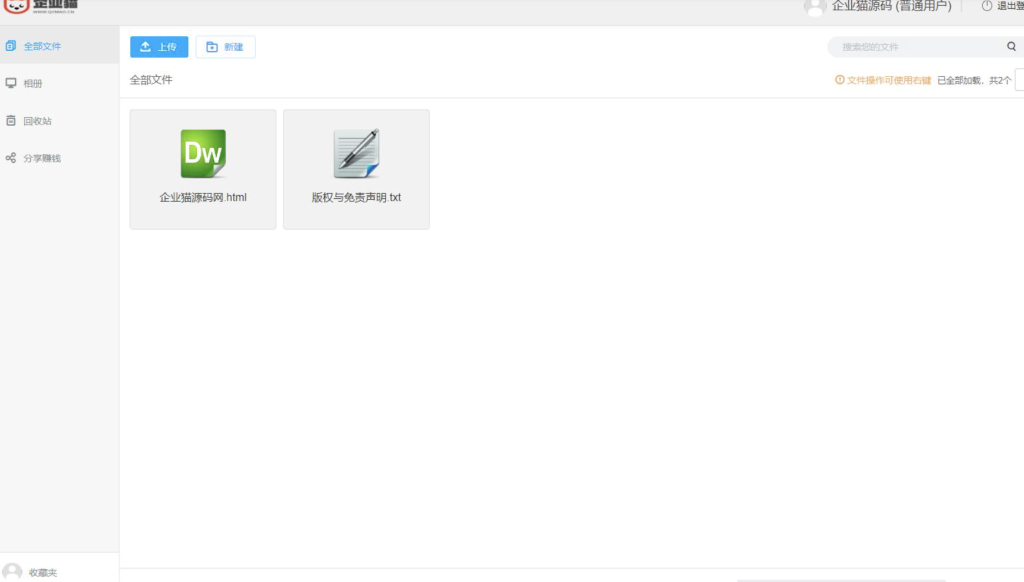Go to 回收站 recycle bin
This screenshot has height=582, width=1024.
37,121
